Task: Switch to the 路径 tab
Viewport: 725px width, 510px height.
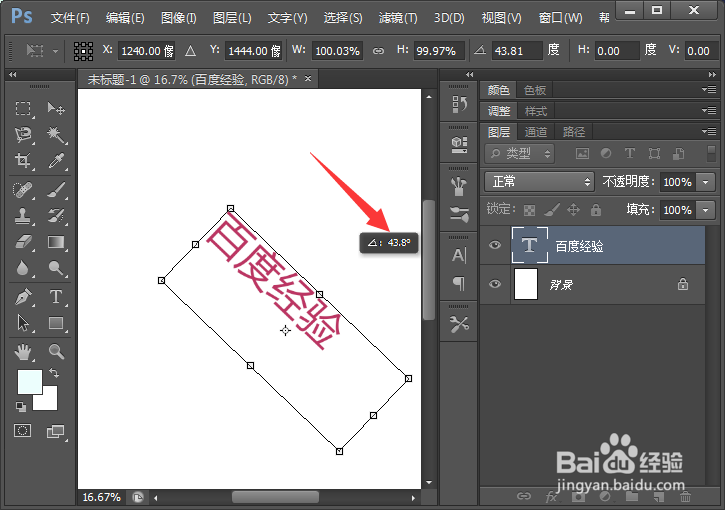Action: pyautogui.click(x=574, y=132)
